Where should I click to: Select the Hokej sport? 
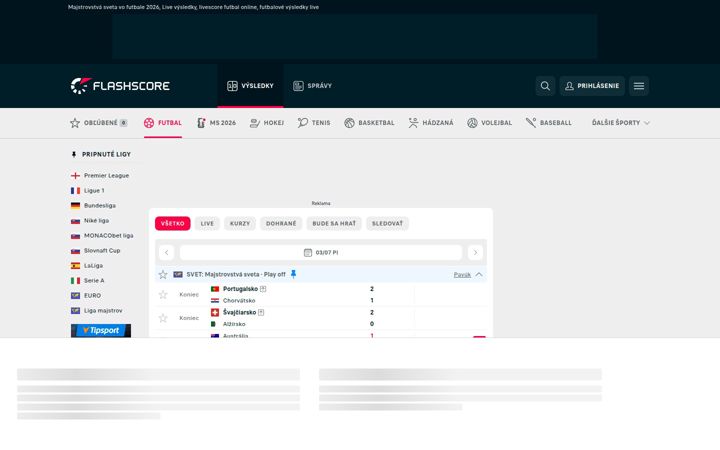[267, 123]
